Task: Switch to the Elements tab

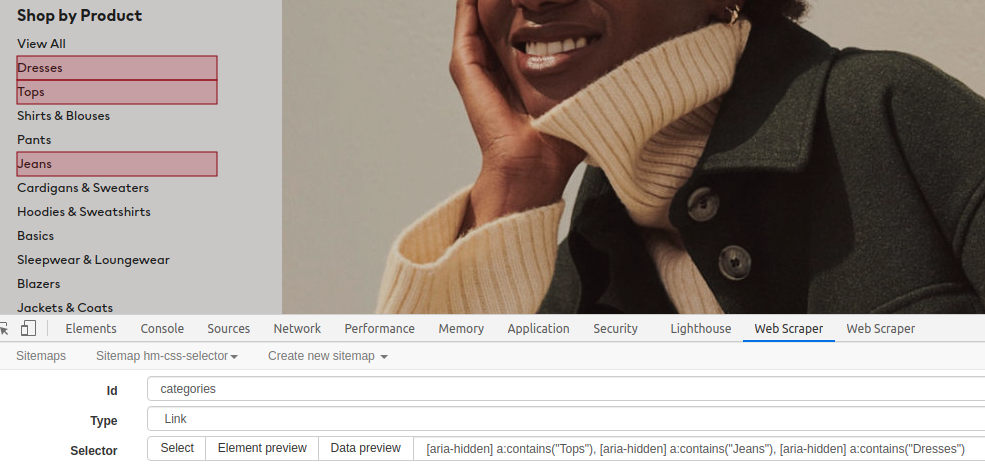Action: tap(91, 329)
